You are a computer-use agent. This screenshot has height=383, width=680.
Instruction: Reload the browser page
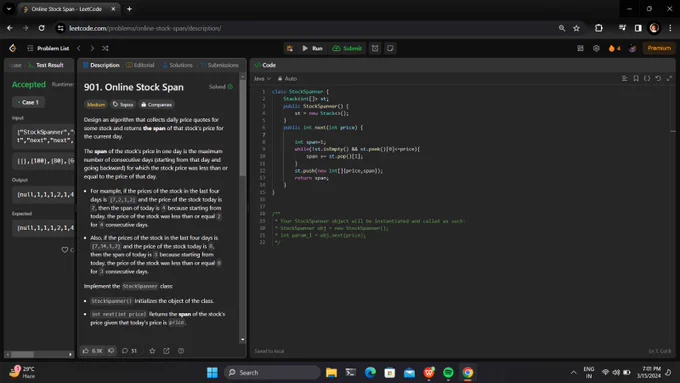[42, 28]
